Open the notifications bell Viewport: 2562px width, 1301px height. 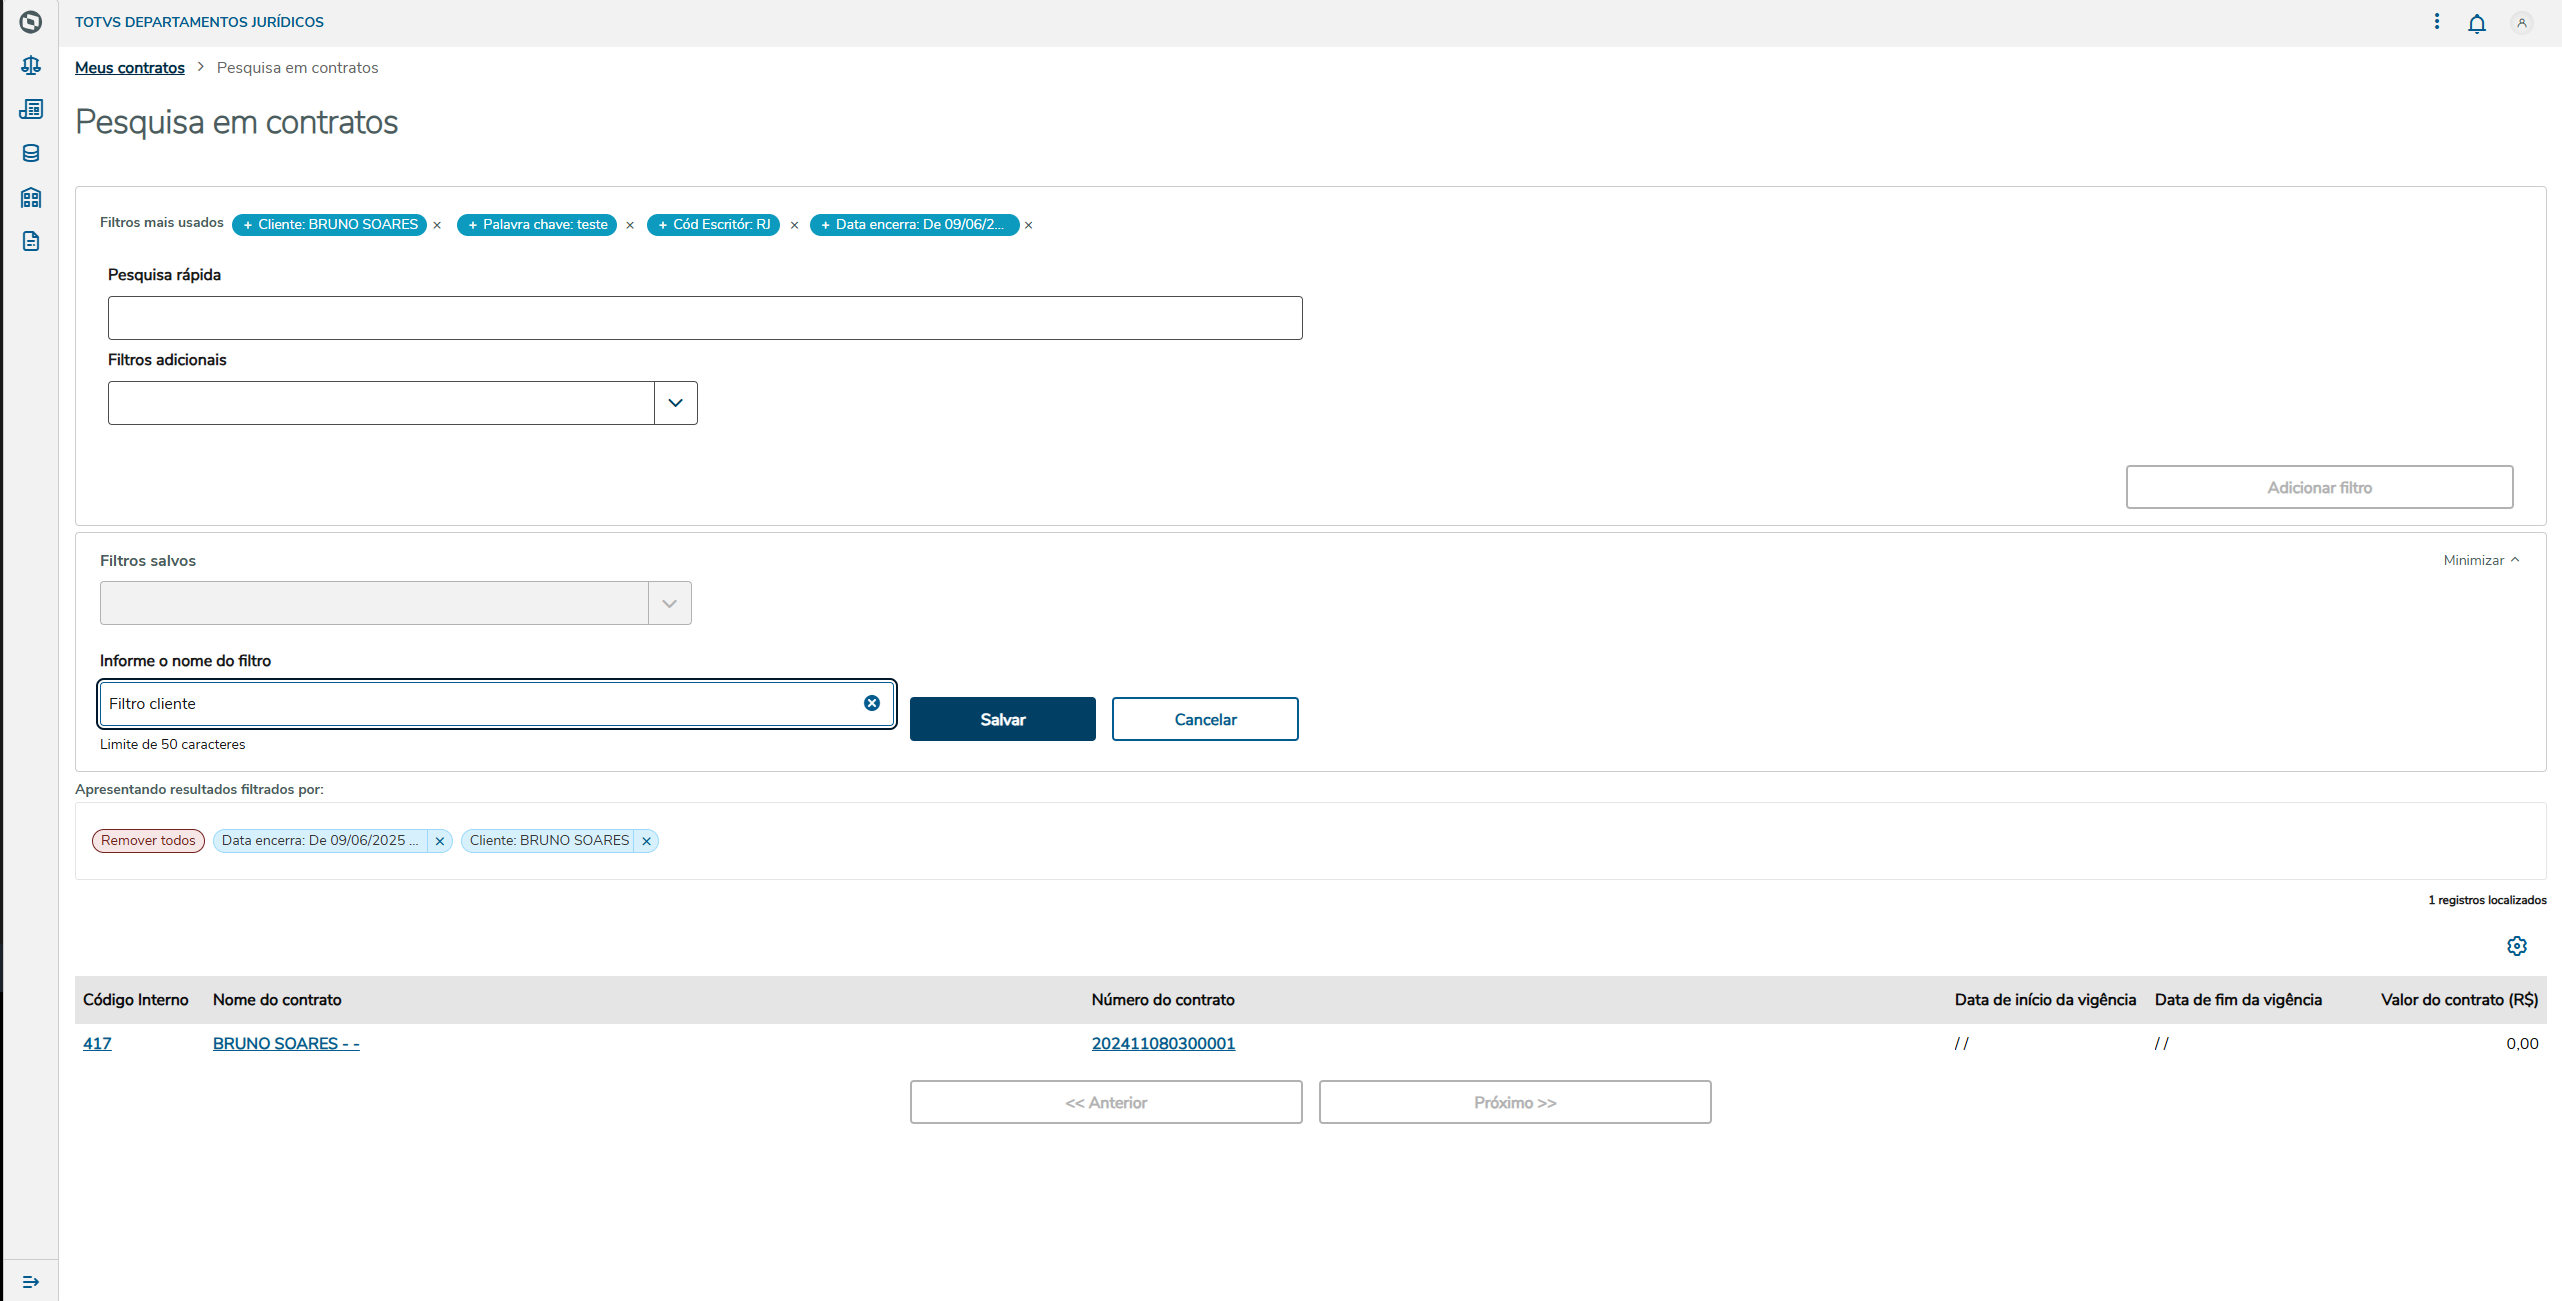tap(2476, 23)
